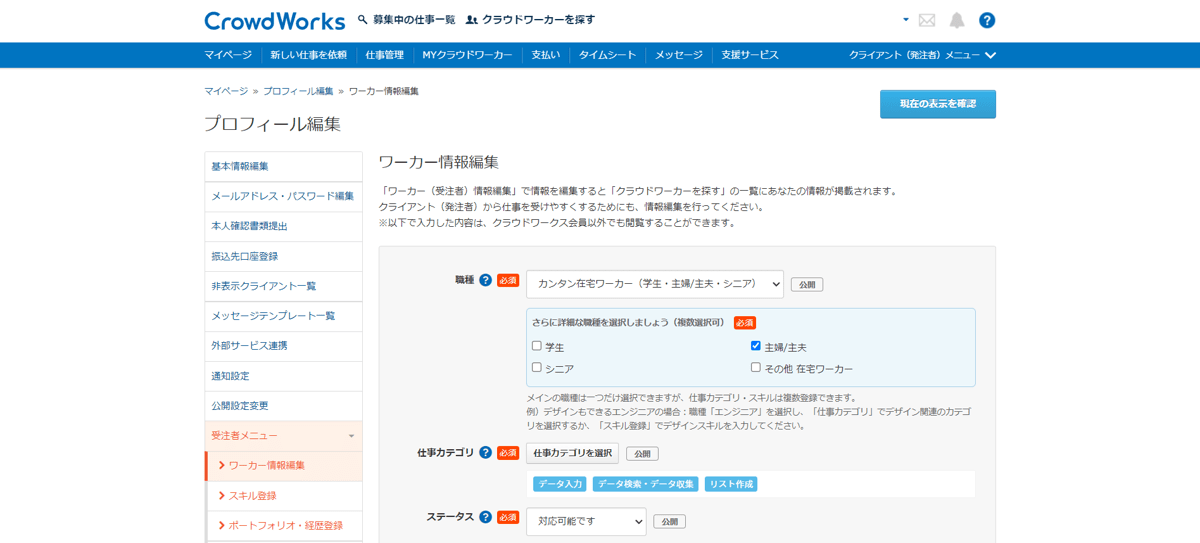
Task: Check the その他 在宅ワーカー checkbox
Action: (x=756, y=368)
